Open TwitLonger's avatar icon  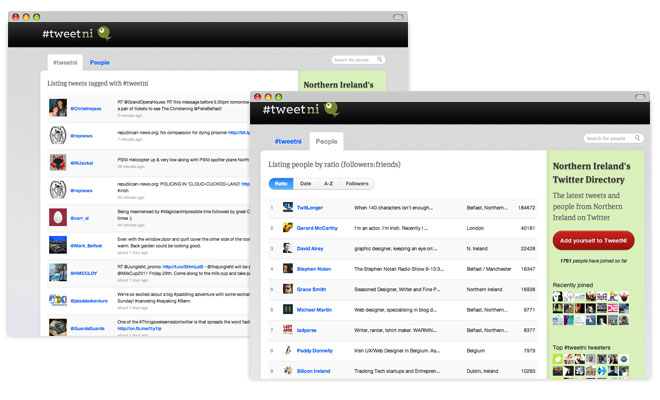(x=288, y=207)
